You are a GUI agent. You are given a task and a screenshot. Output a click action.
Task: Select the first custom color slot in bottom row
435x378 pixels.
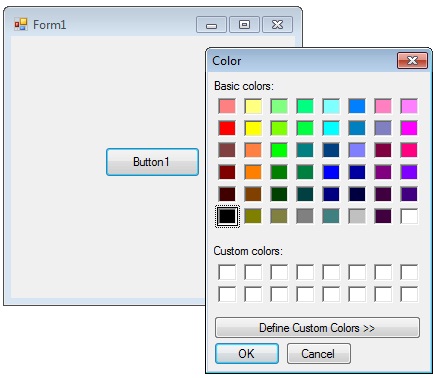[227, 294]
